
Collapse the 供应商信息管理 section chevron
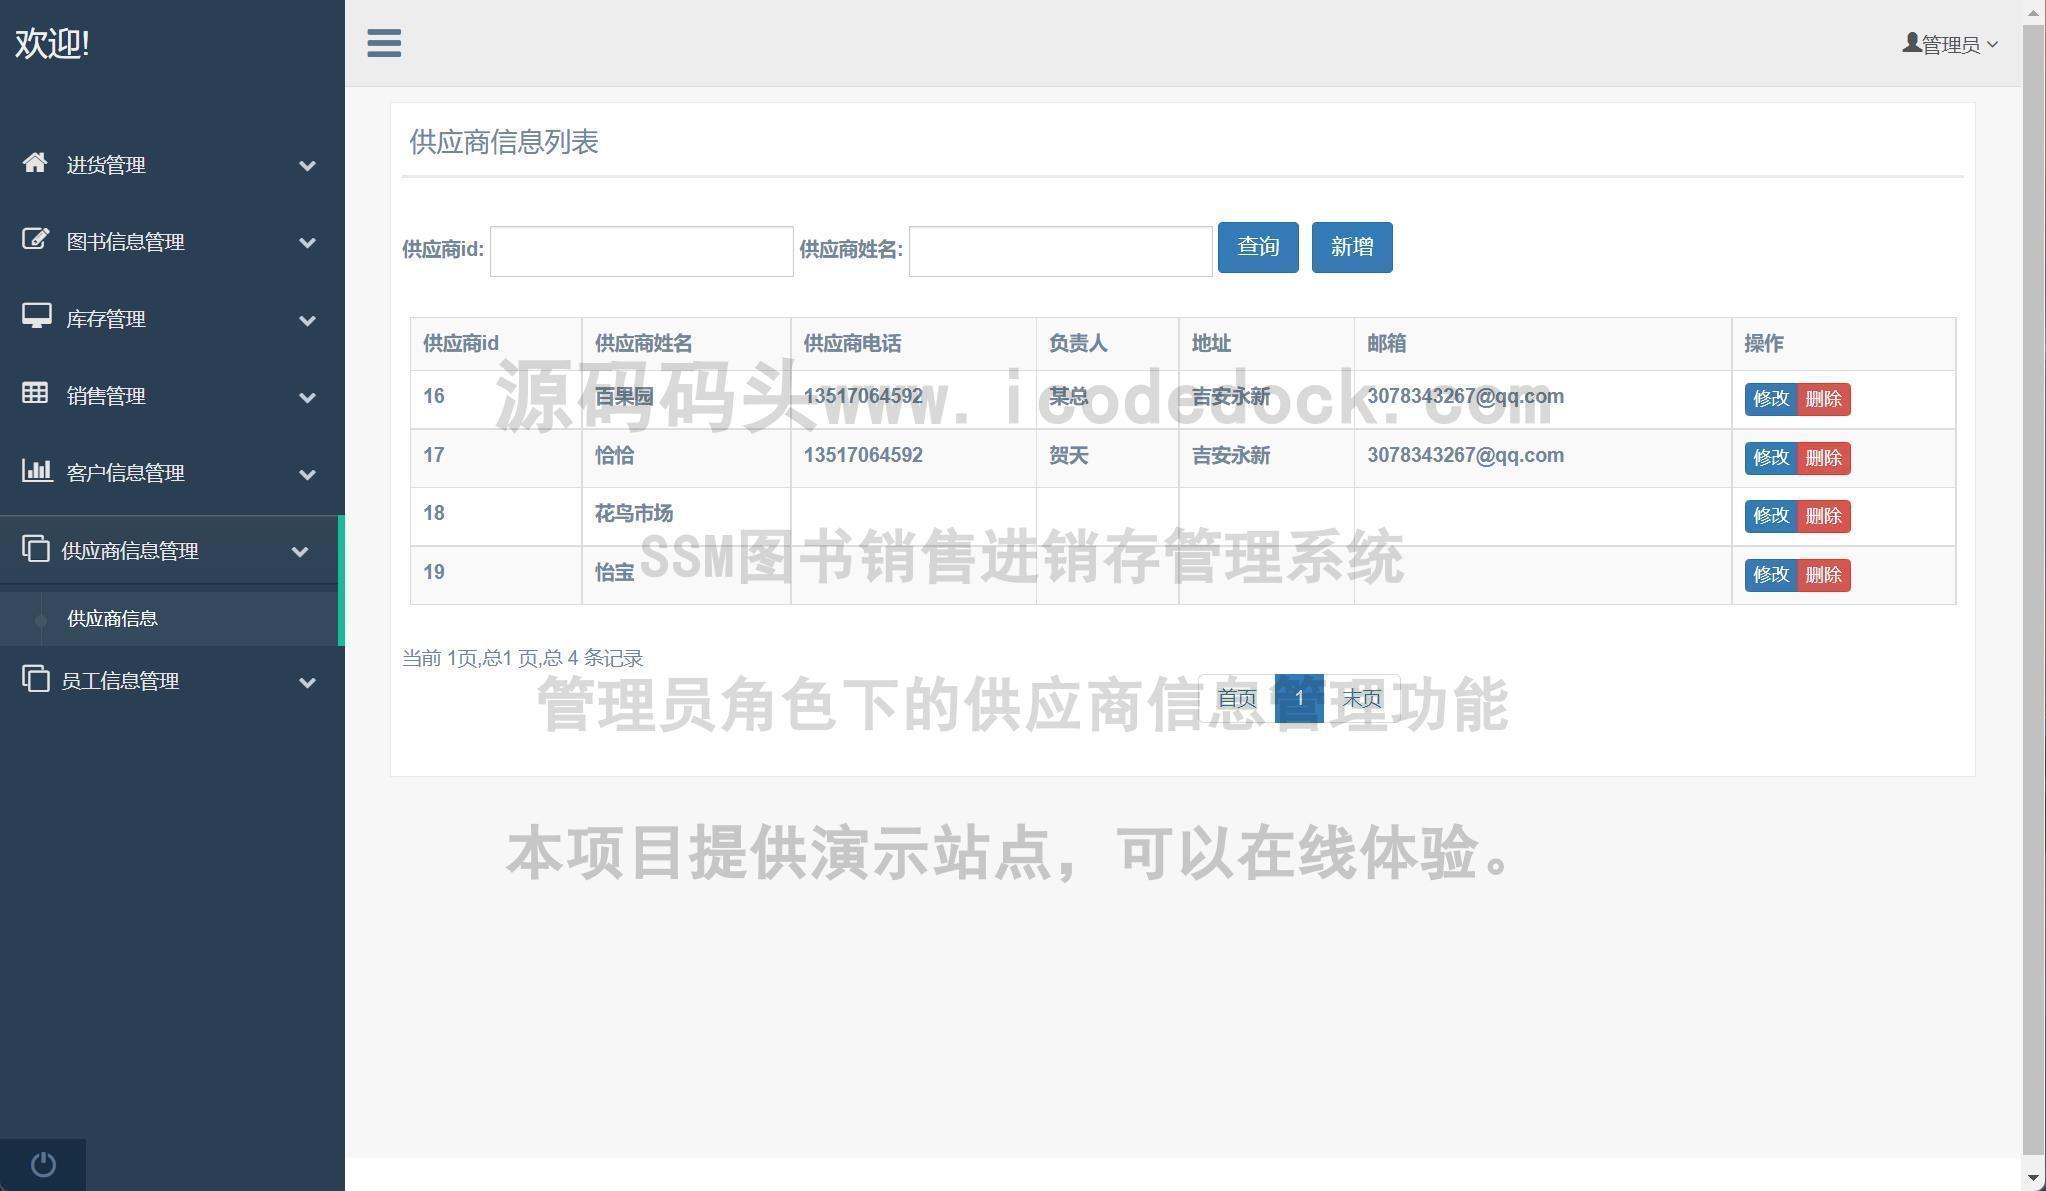299,552
